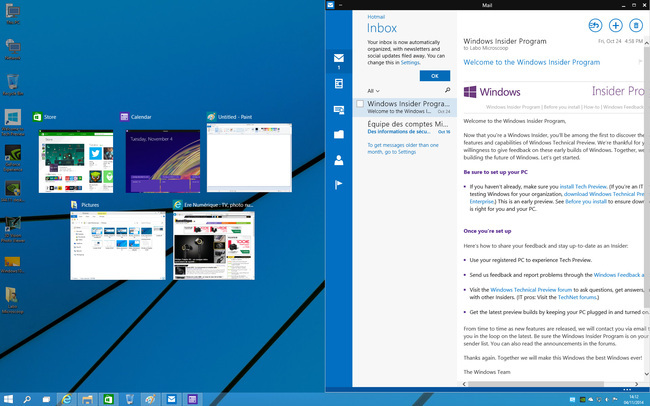Open the Recycle Bin desktop icon
The width and height of the screenshot is (650, 406).
coord(12,85)
